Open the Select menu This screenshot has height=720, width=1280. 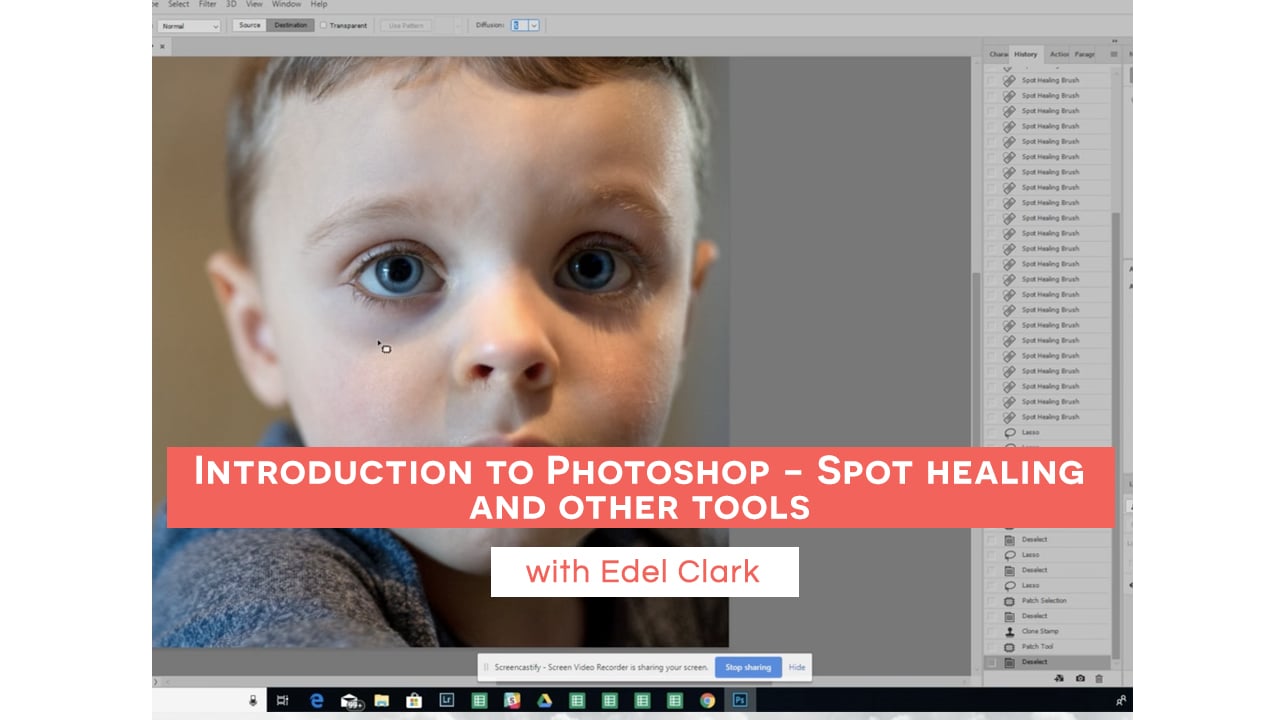[x=179, y=5]
